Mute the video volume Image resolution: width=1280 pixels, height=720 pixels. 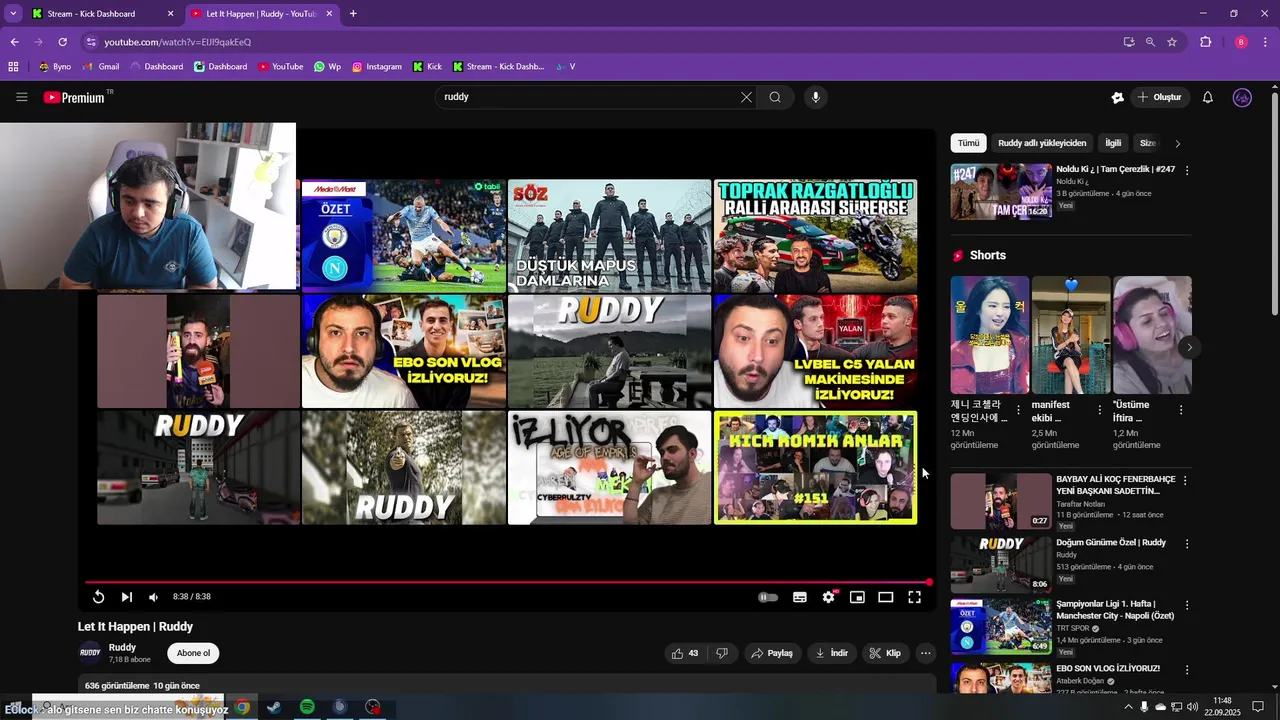pos(153,597)
